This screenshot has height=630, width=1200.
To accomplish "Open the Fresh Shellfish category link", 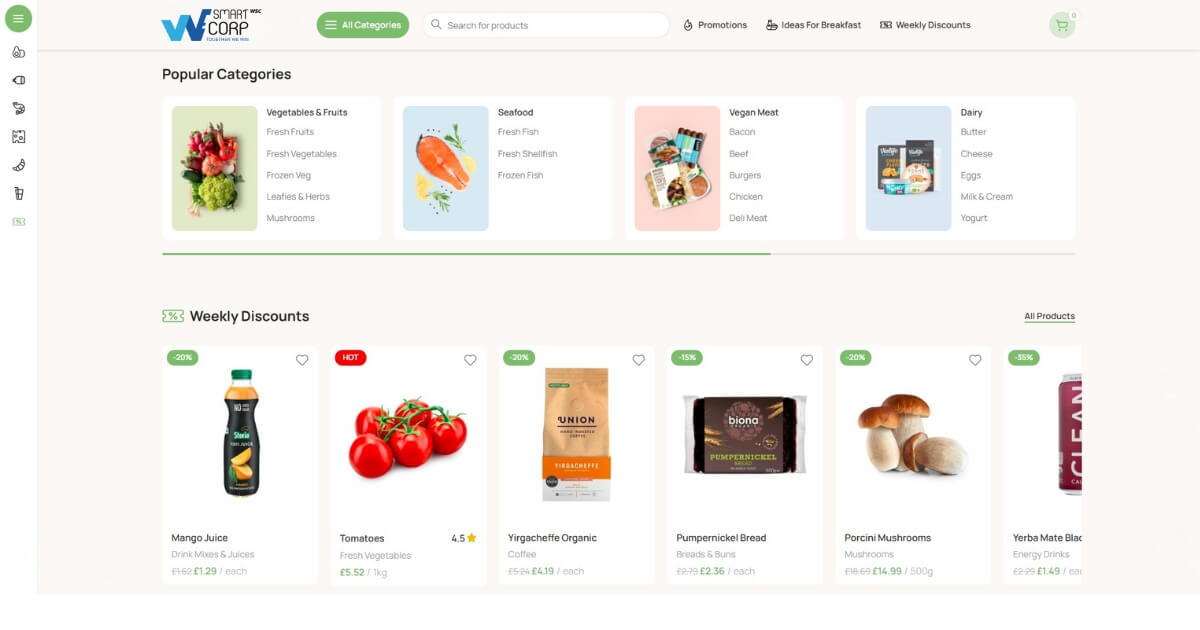I will point(527,154).
